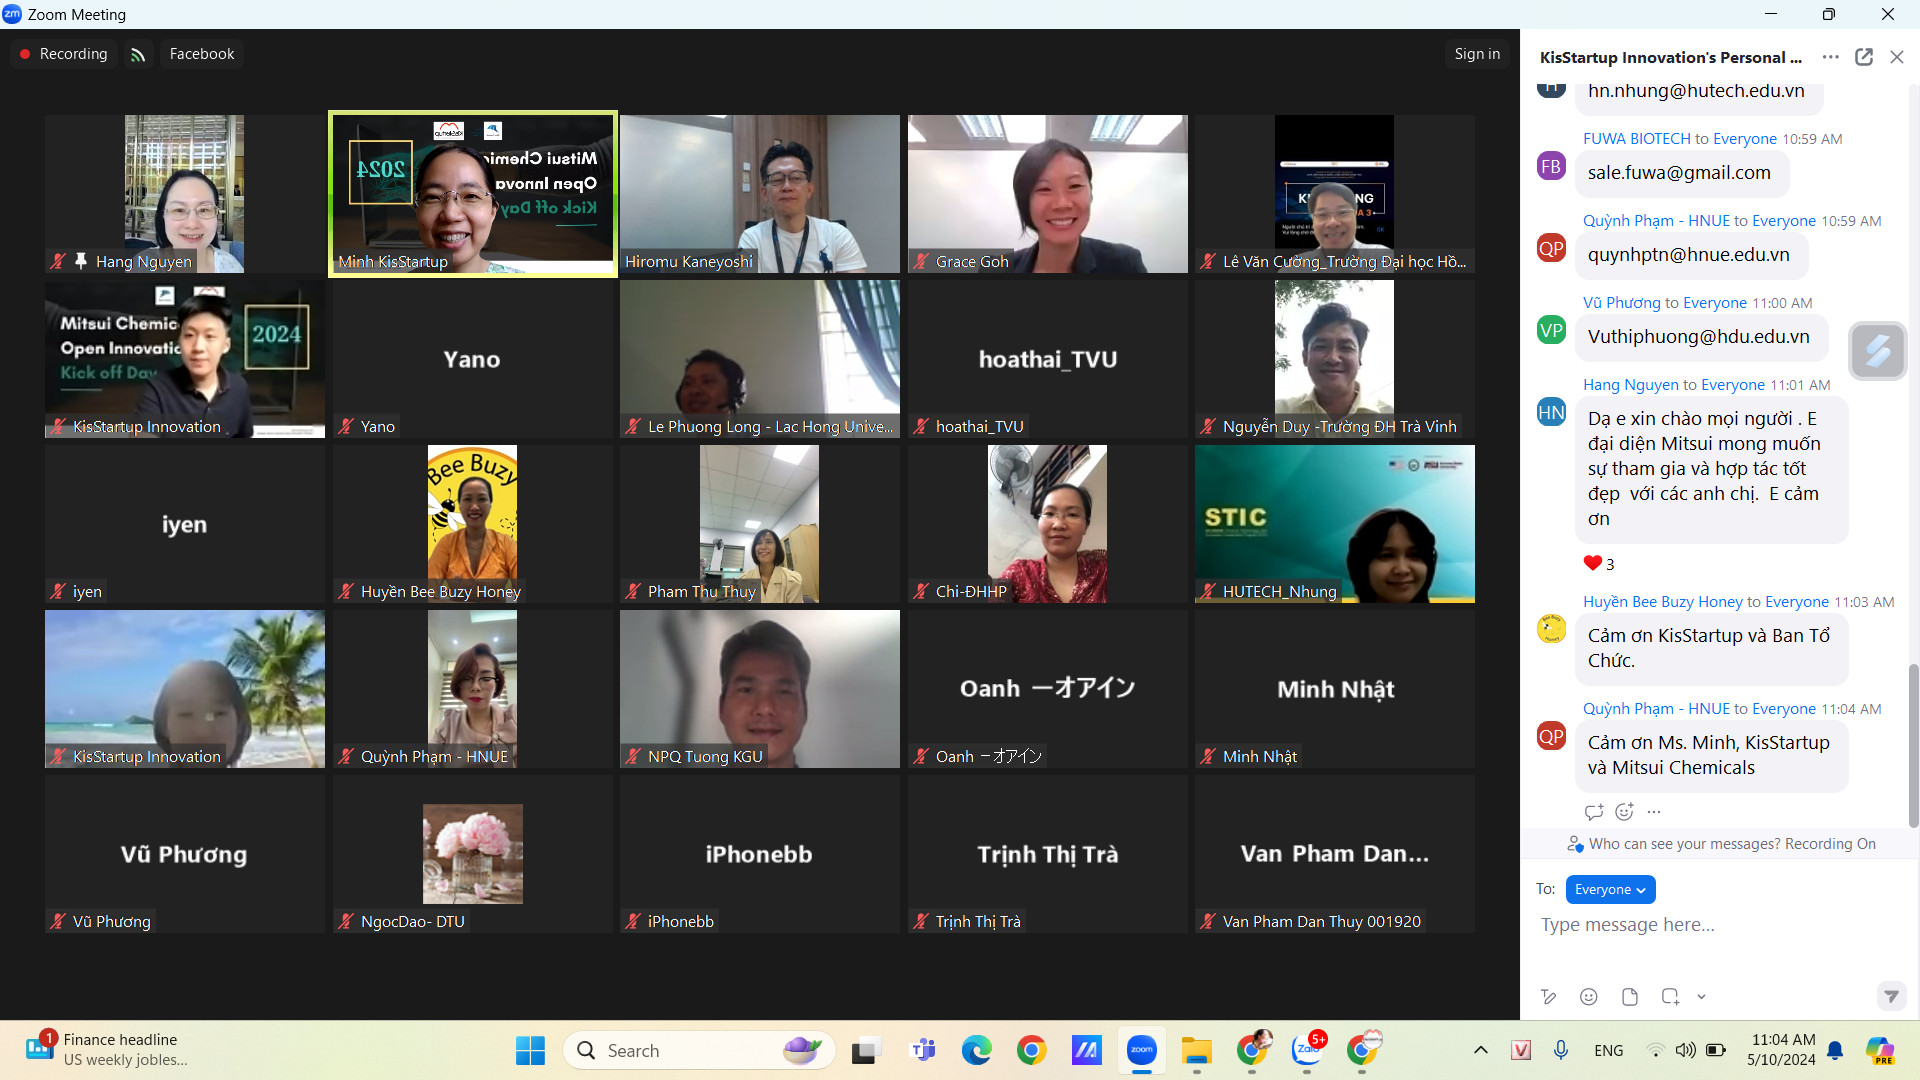Click the Who can see your messages link

point(1684,844)
